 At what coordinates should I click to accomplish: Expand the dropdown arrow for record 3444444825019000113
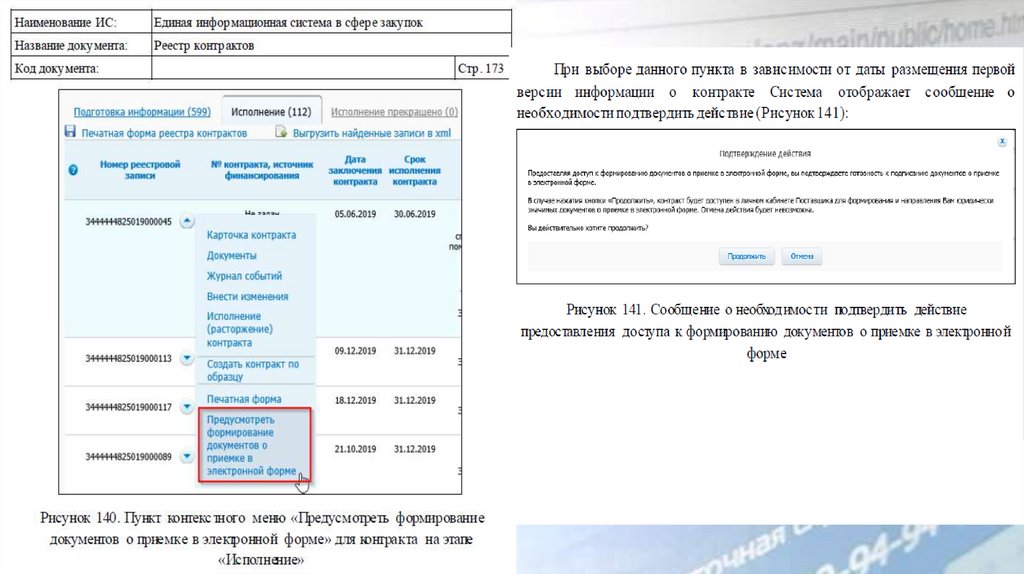[x=186, y=358]
